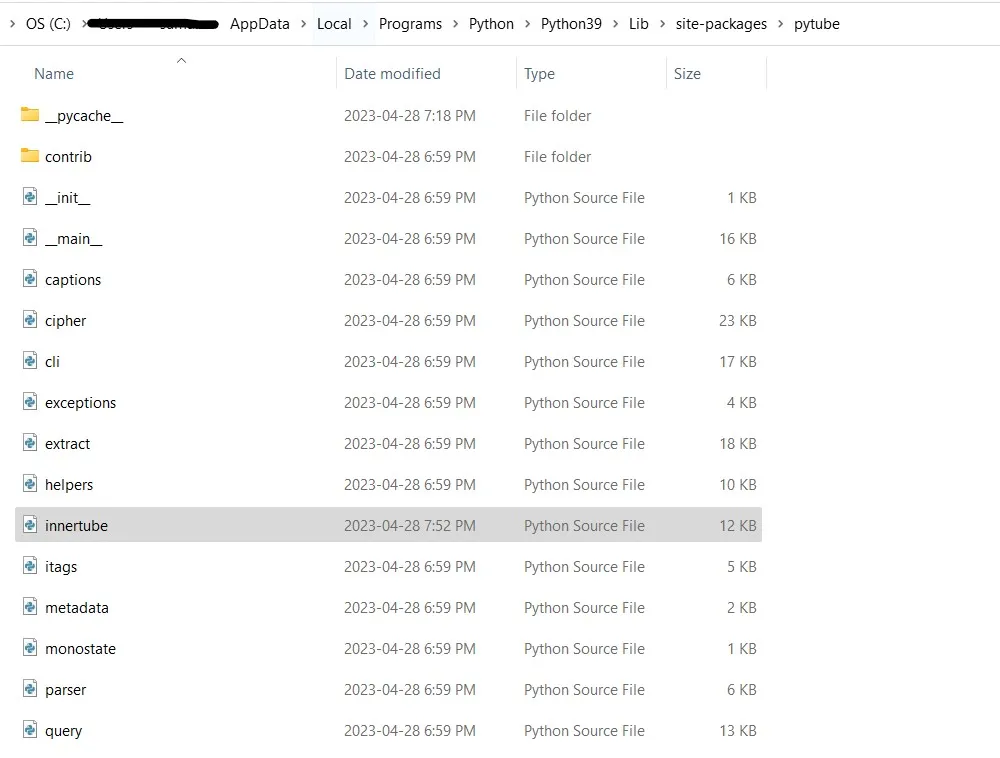
Task: Sort by the Date modified column header
Action: coord(392,74)
